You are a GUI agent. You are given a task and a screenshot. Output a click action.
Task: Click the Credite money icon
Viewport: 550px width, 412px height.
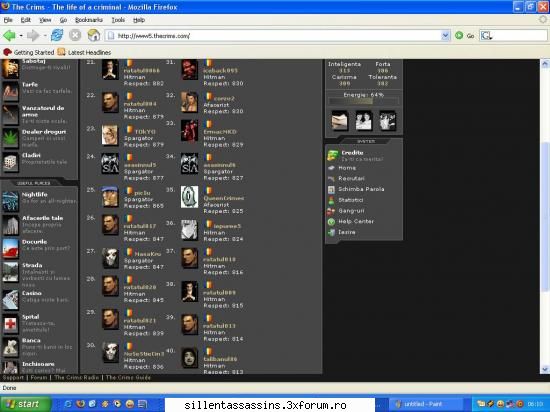[x=333, y=155]
